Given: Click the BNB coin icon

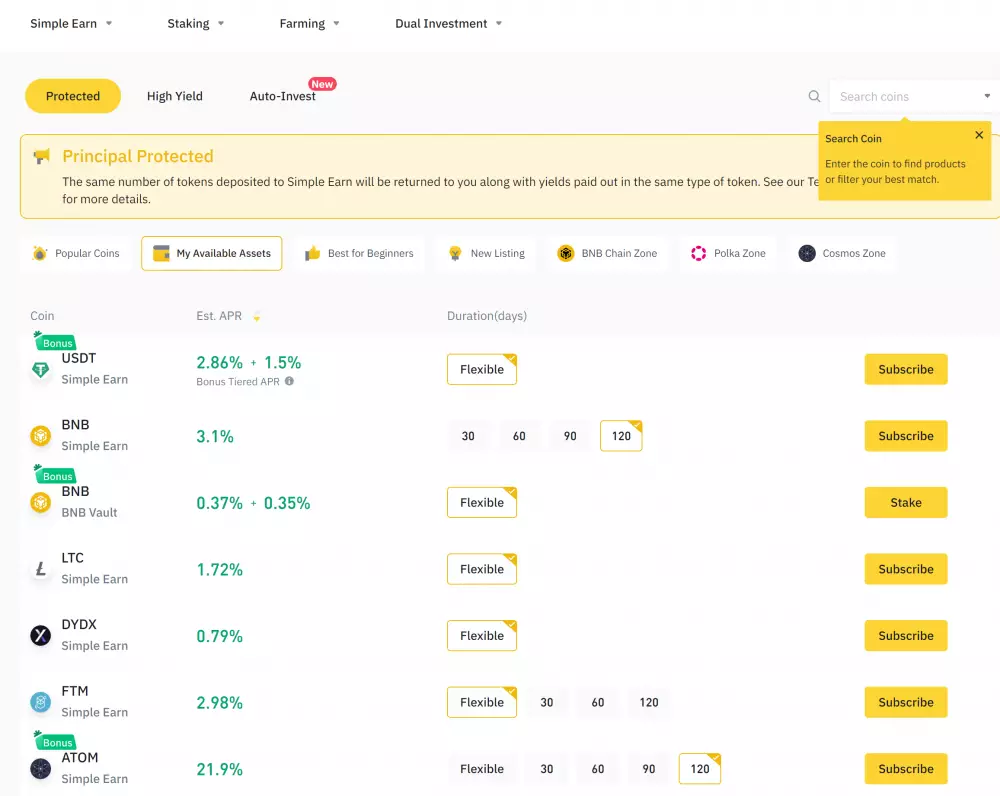Looking at the screenshot, I should [x=40, y=436].
